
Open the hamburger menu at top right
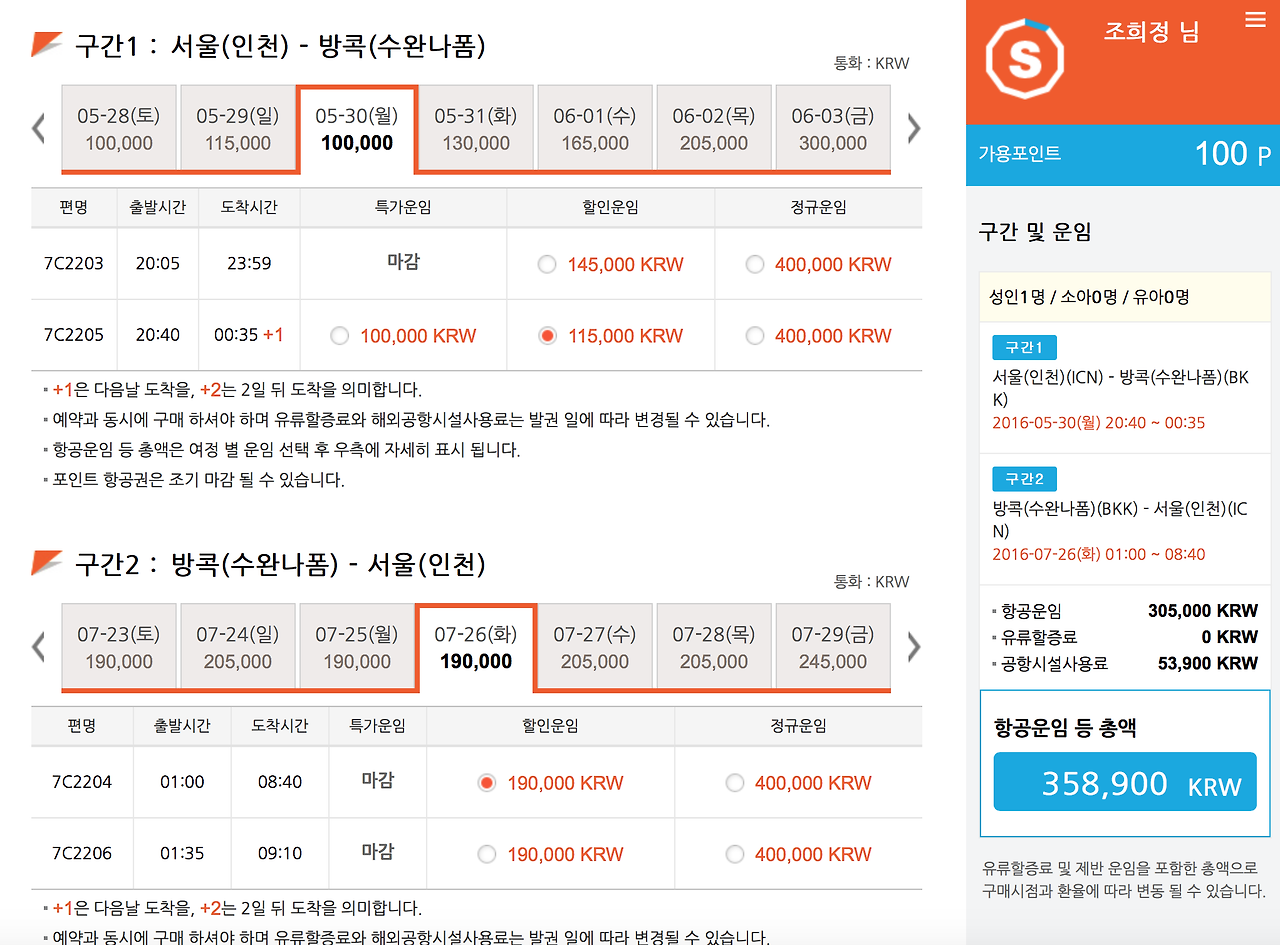click(1255, 18)
